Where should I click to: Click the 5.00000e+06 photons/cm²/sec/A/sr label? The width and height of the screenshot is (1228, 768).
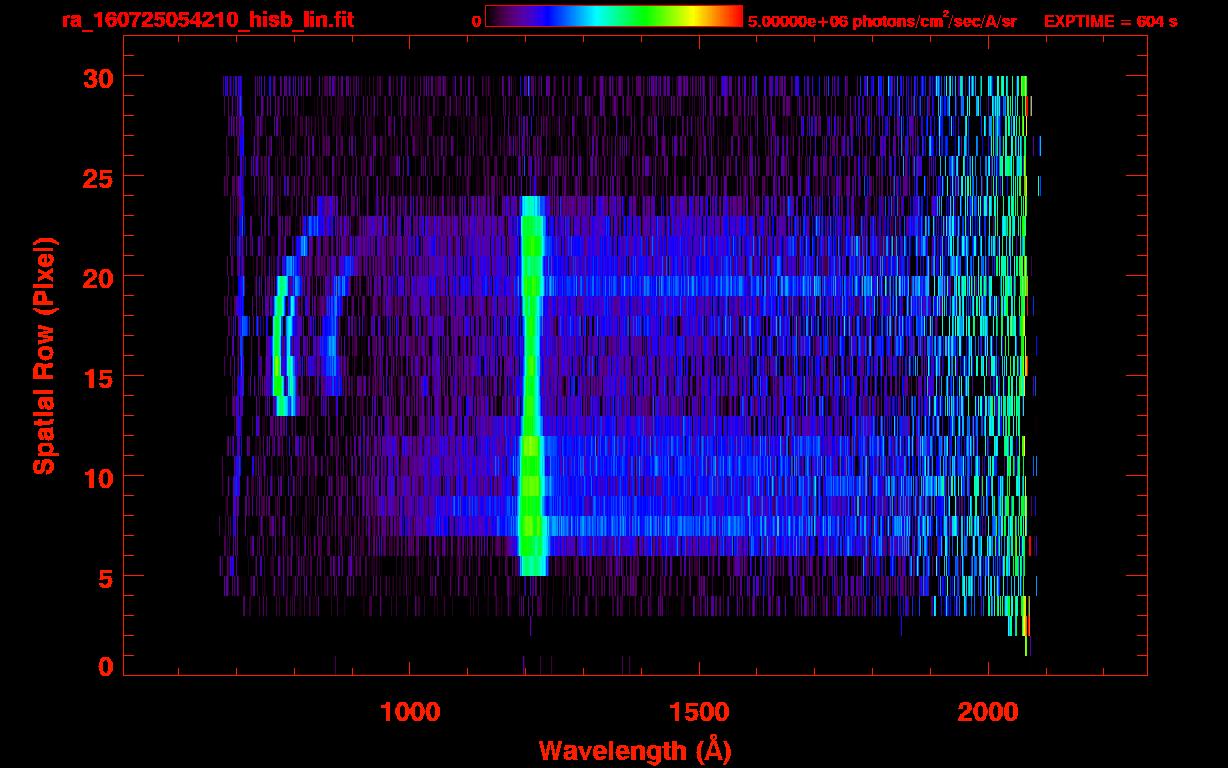click(882, 20)
